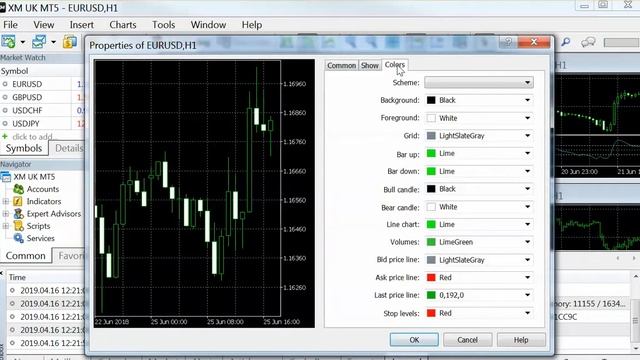Click the profiles toolbar icon
The width and height of the screenshot is (640, 360).
tap(39, 42)
